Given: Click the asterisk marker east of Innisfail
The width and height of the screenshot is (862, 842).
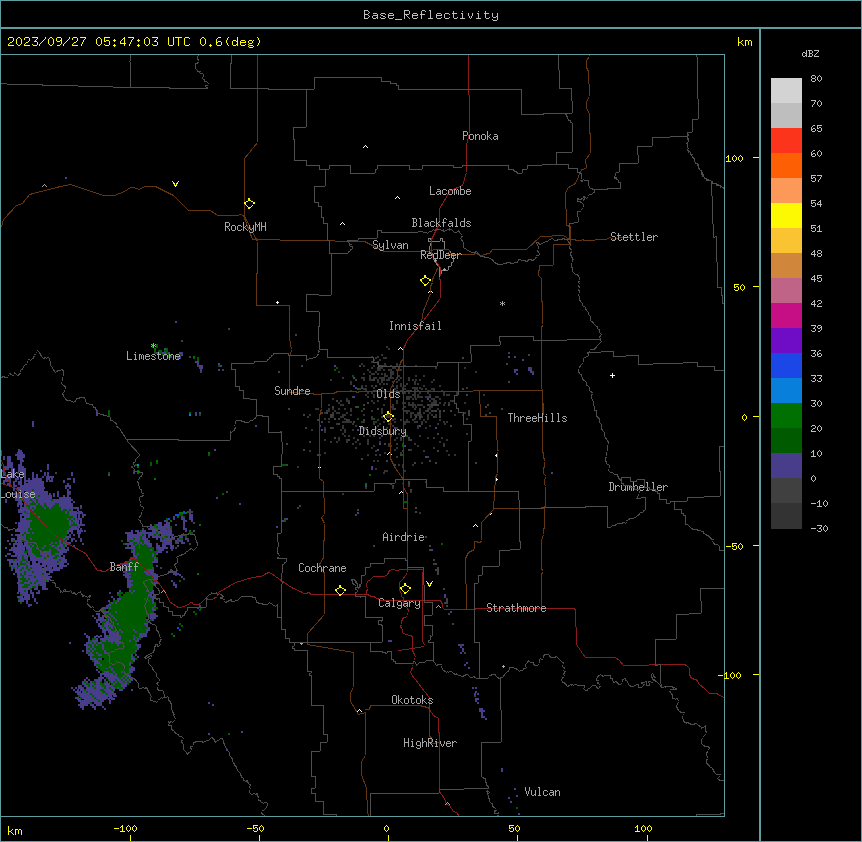Looking at the screenshot, I should pyautogui.click(x=502, y=303).
